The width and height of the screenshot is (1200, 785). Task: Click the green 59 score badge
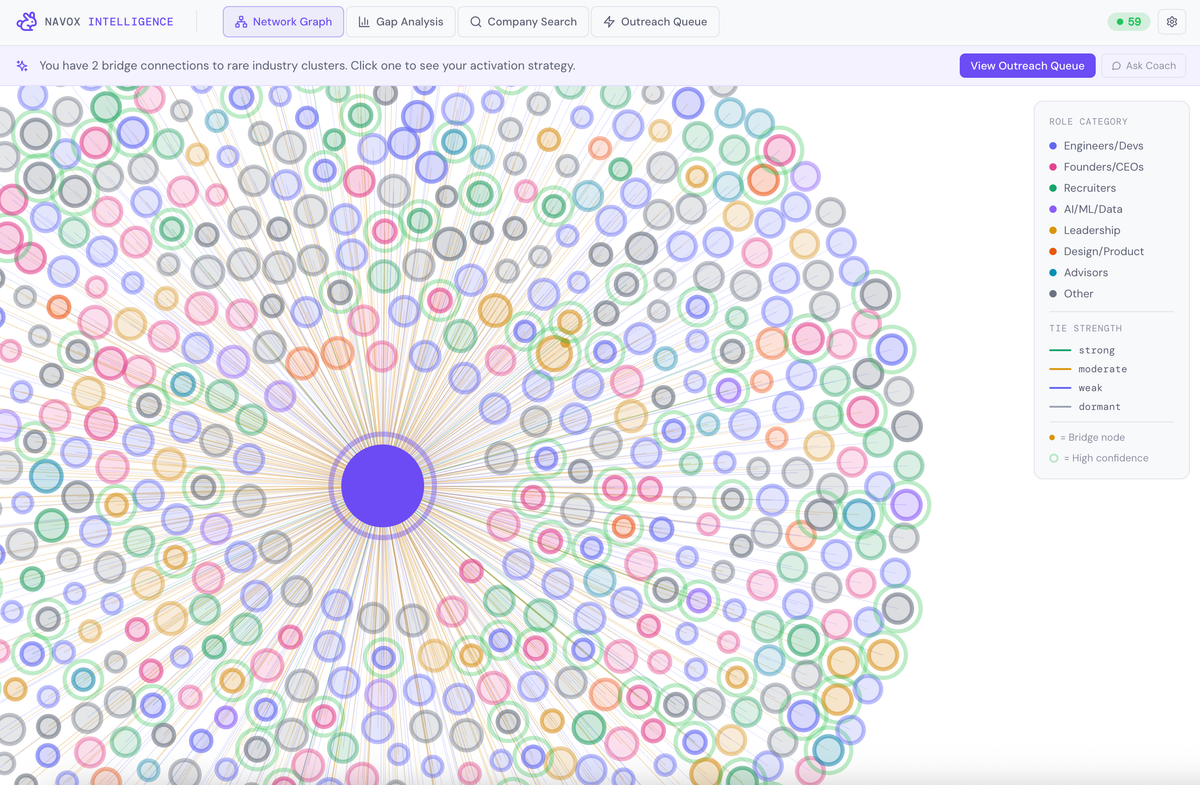[1128, 22]
